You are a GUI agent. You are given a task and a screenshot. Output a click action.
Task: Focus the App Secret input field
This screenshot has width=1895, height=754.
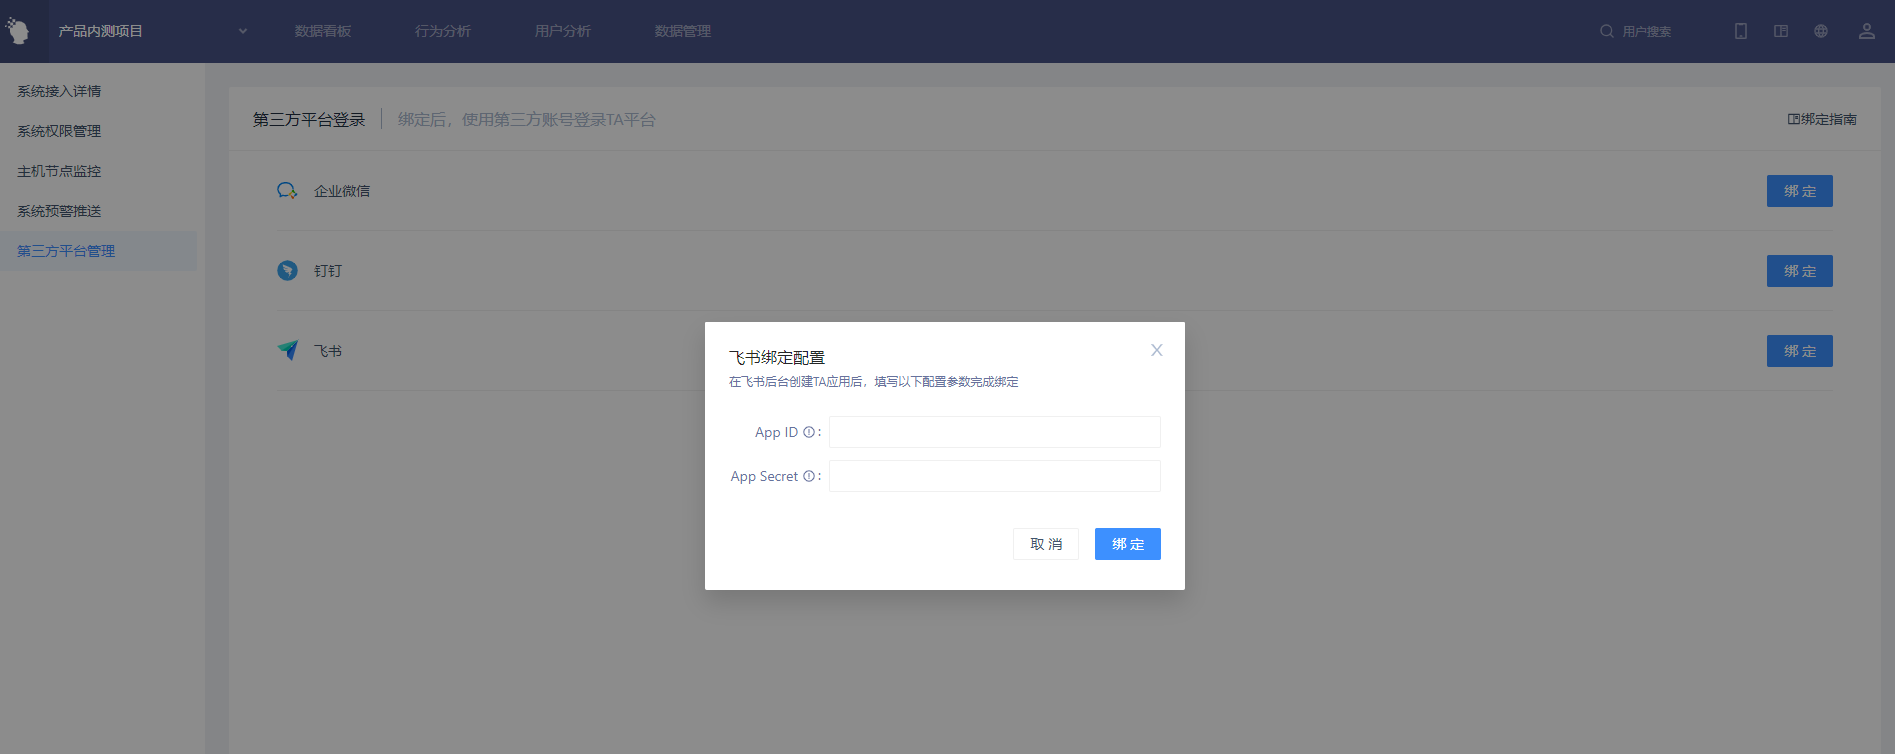[994, 476]
